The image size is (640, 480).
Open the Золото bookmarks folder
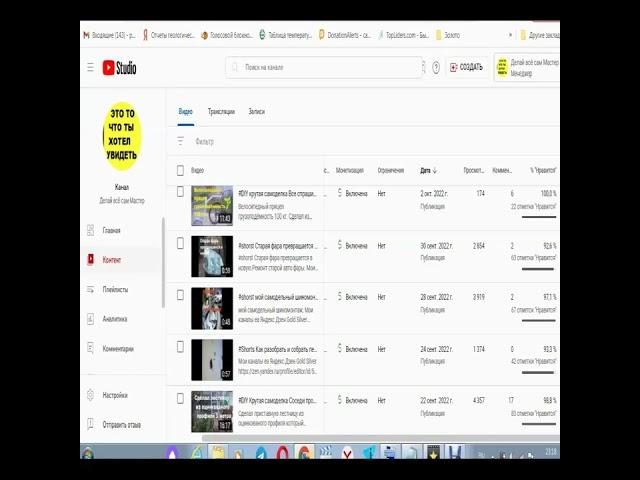[448, 36]
